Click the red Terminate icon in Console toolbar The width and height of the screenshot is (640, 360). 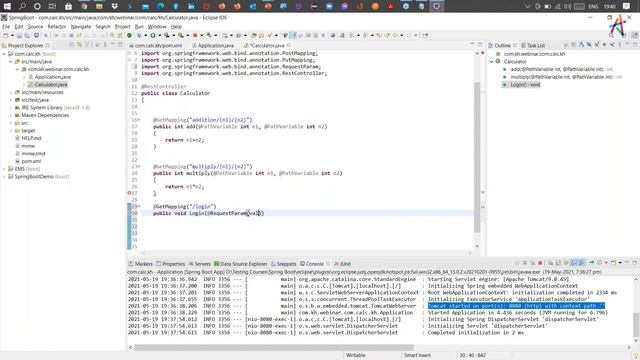tap(540, 263)
